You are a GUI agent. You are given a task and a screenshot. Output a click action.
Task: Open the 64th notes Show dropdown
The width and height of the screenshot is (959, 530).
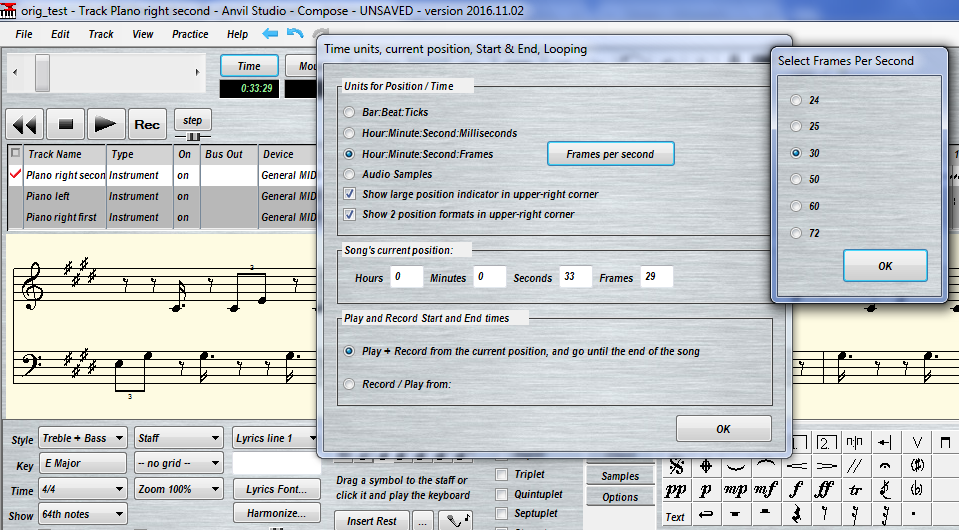83,514
